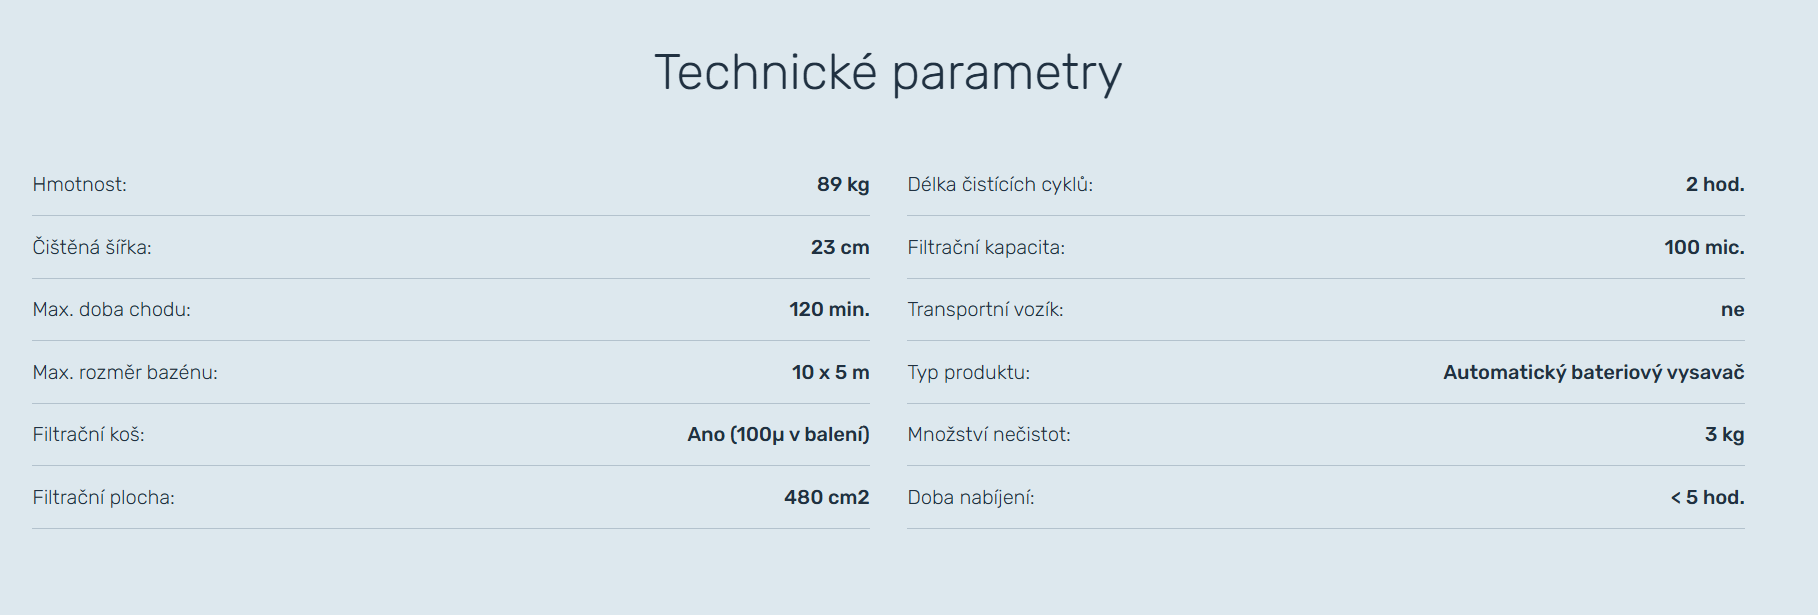Select the 2 hod. value
1818x615 pixels.
(1714, 185)
